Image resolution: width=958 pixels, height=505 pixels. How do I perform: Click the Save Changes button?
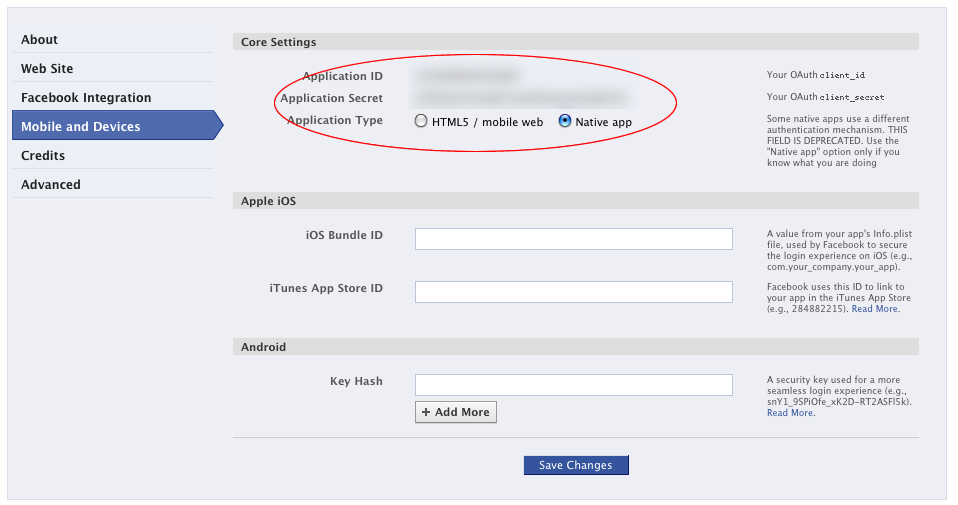click(576, 465)
